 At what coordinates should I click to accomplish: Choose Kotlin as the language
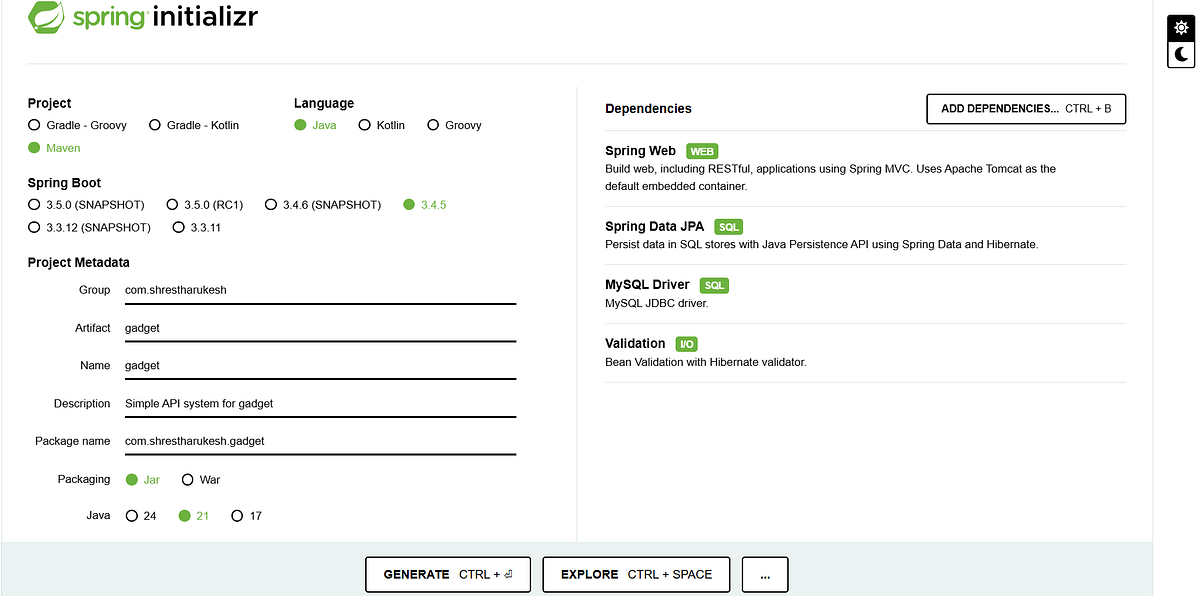(x=381, y=125)
